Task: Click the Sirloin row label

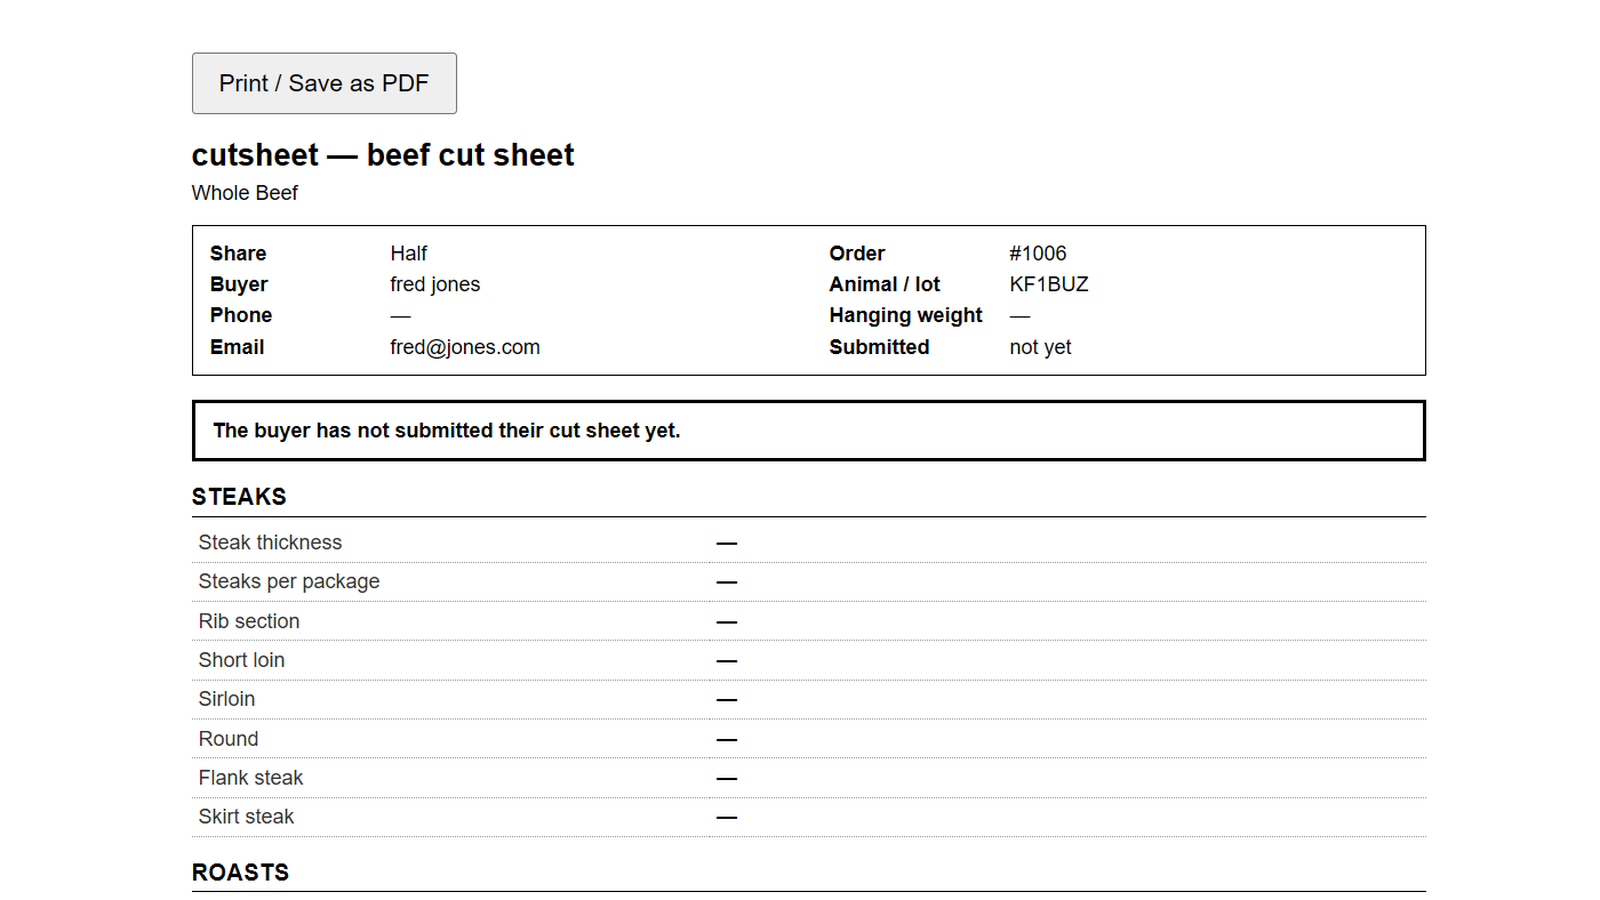Action: tap(227, 699)
